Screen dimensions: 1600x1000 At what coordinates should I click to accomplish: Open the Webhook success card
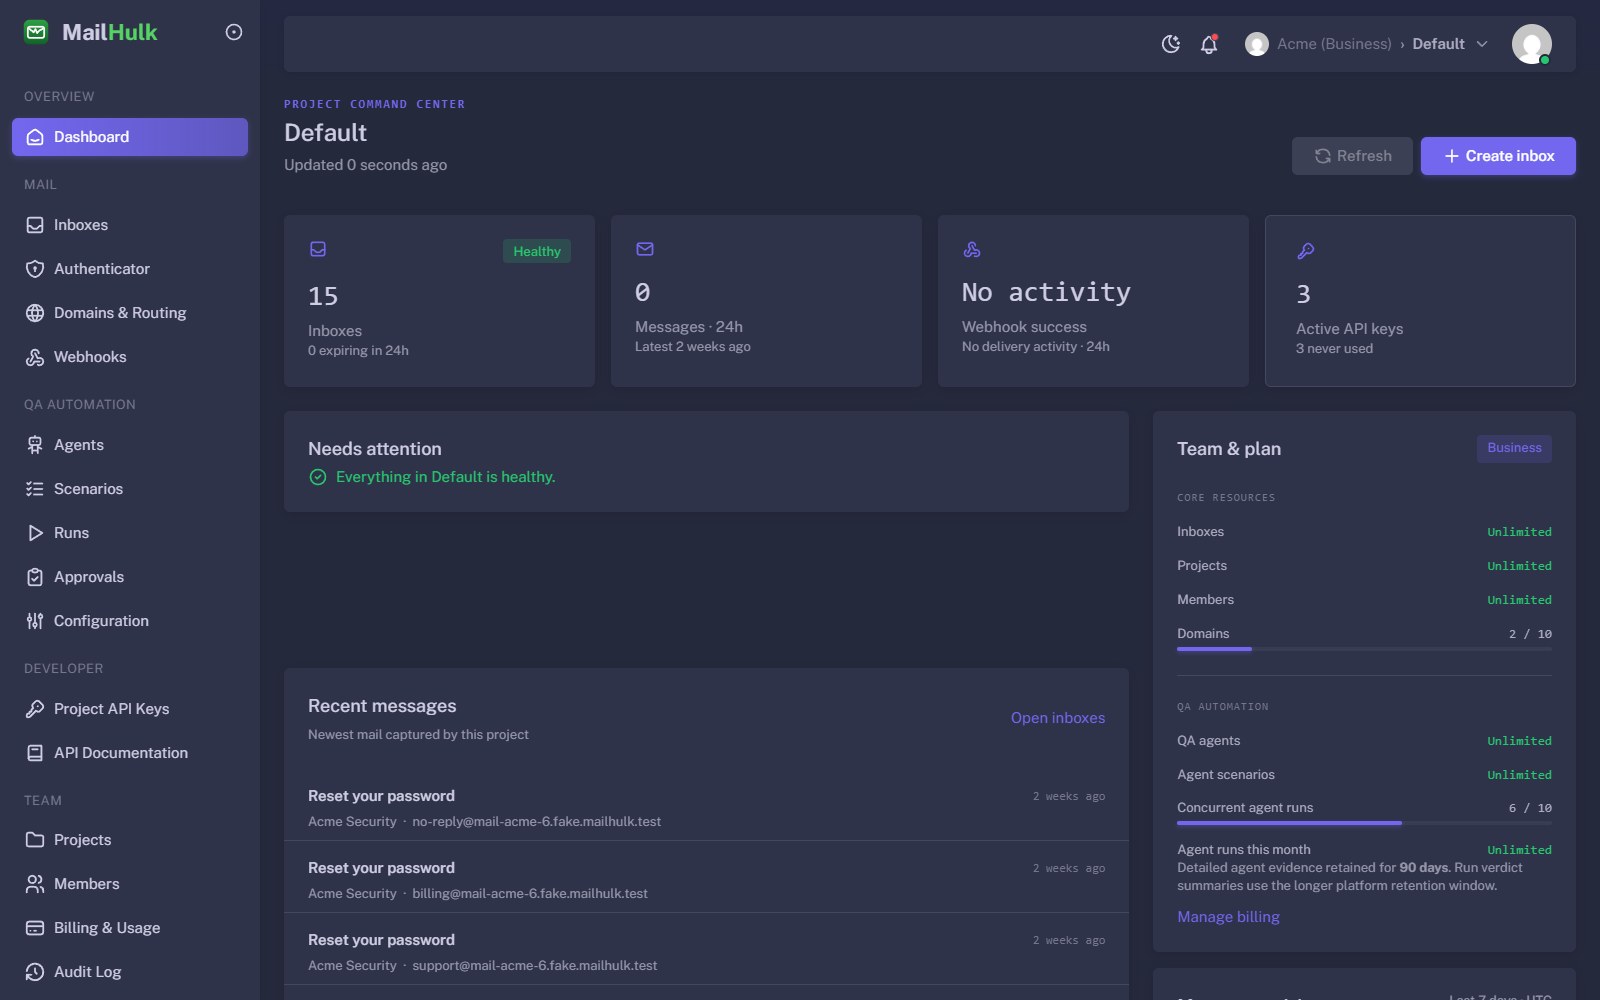click(1093, 301)
